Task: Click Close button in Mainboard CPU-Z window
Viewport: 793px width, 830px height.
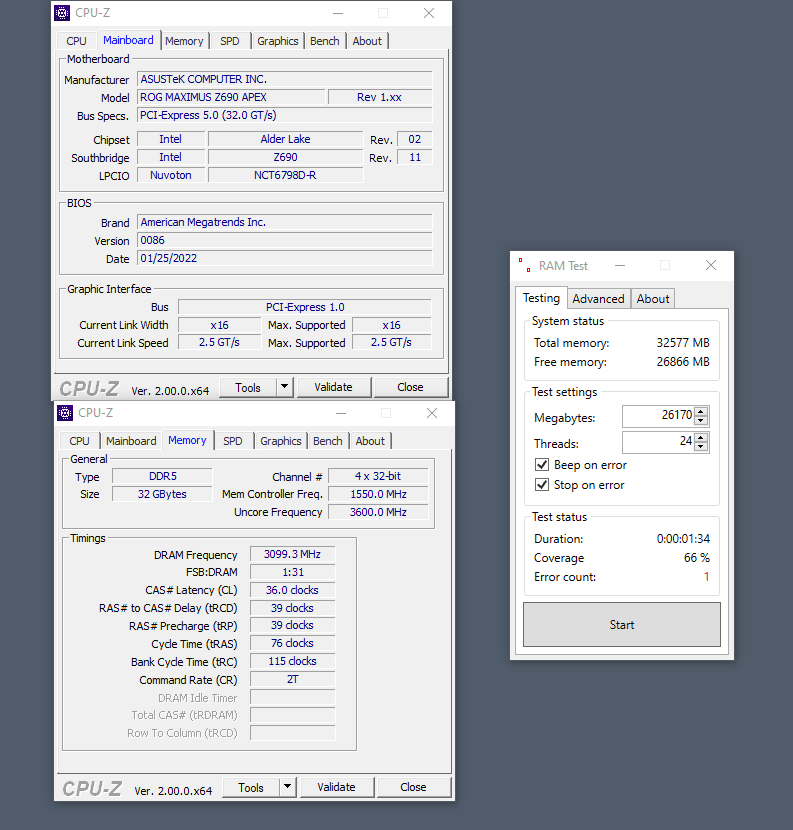Action: tap(410, 387)
